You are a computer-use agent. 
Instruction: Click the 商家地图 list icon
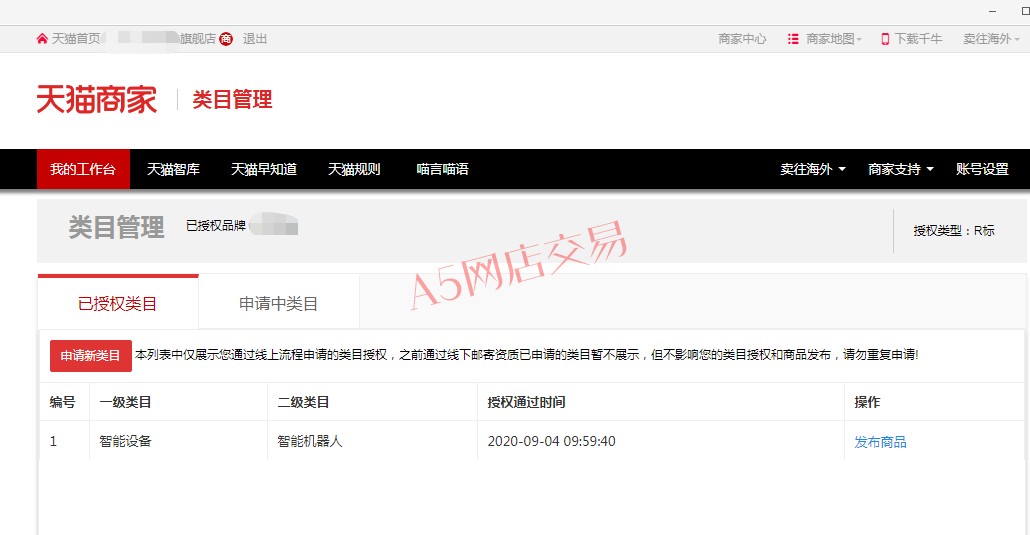[x=793, y=39]
